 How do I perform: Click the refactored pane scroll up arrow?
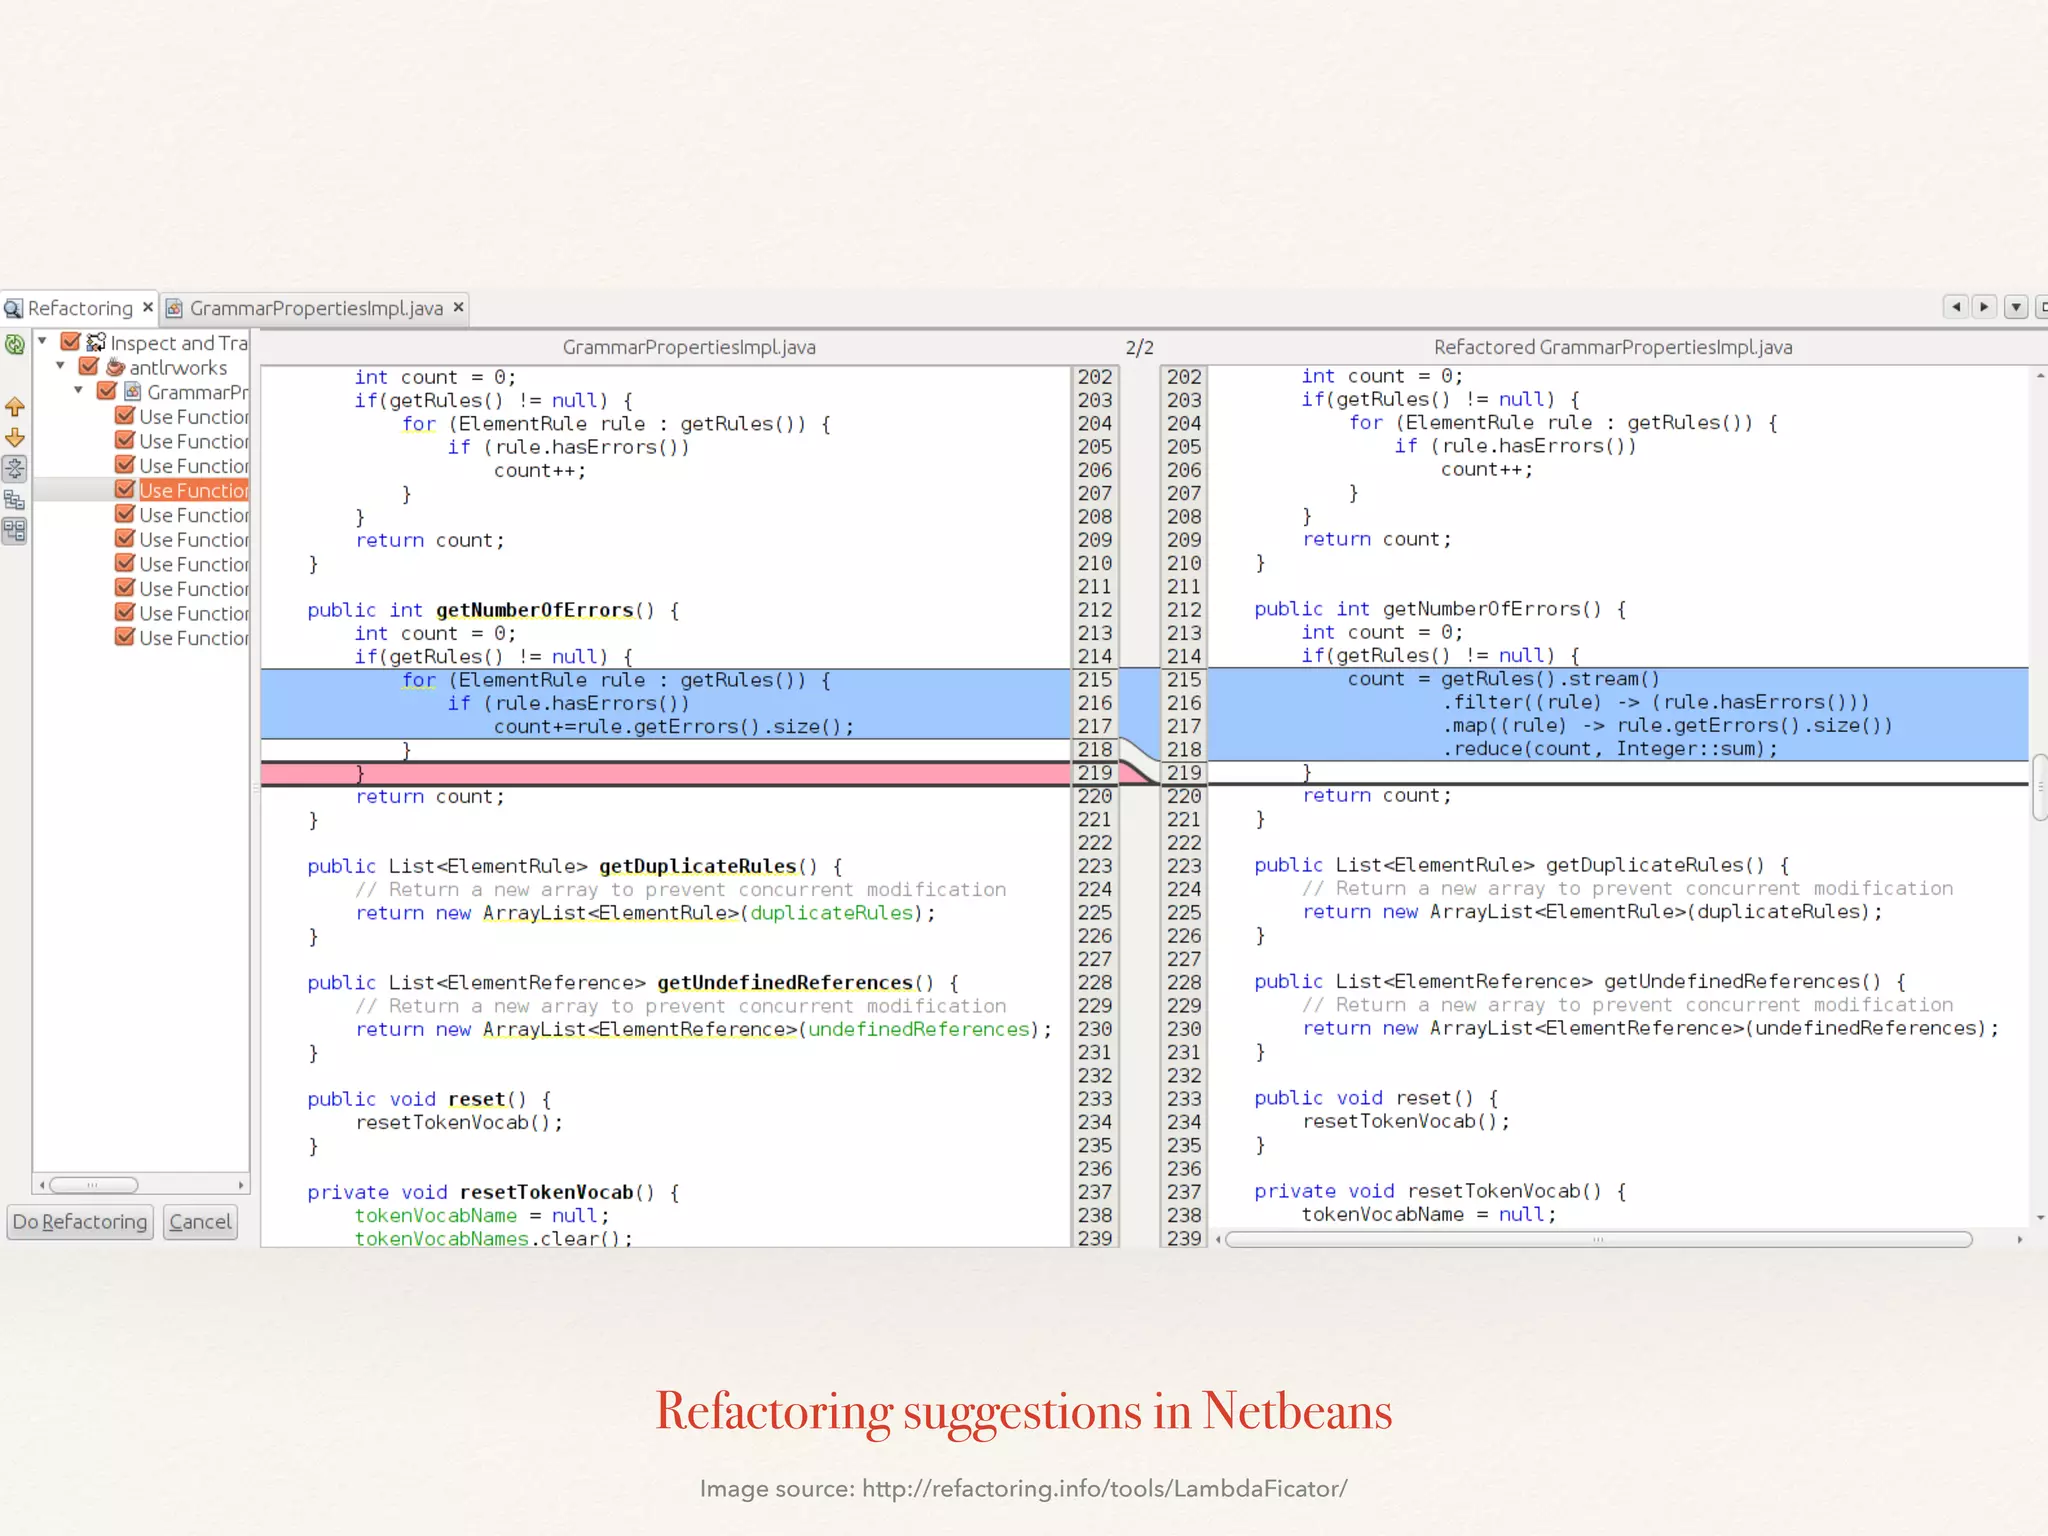[2040, 376]
